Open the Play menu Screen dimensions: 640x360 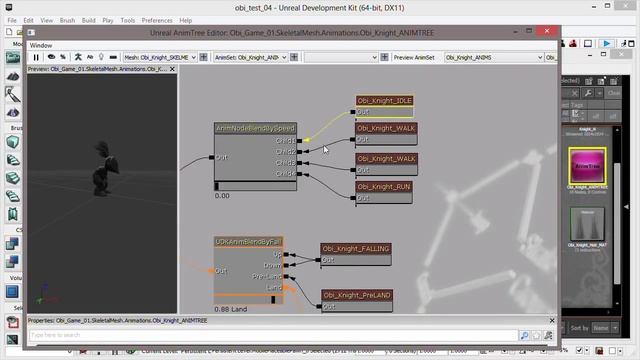[x=108, y=20]
